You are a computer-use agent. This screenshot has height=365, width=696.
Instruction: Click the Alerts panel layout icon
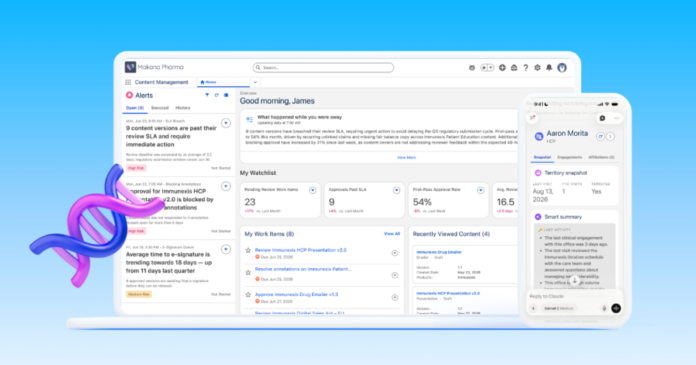tap(226, 95)
